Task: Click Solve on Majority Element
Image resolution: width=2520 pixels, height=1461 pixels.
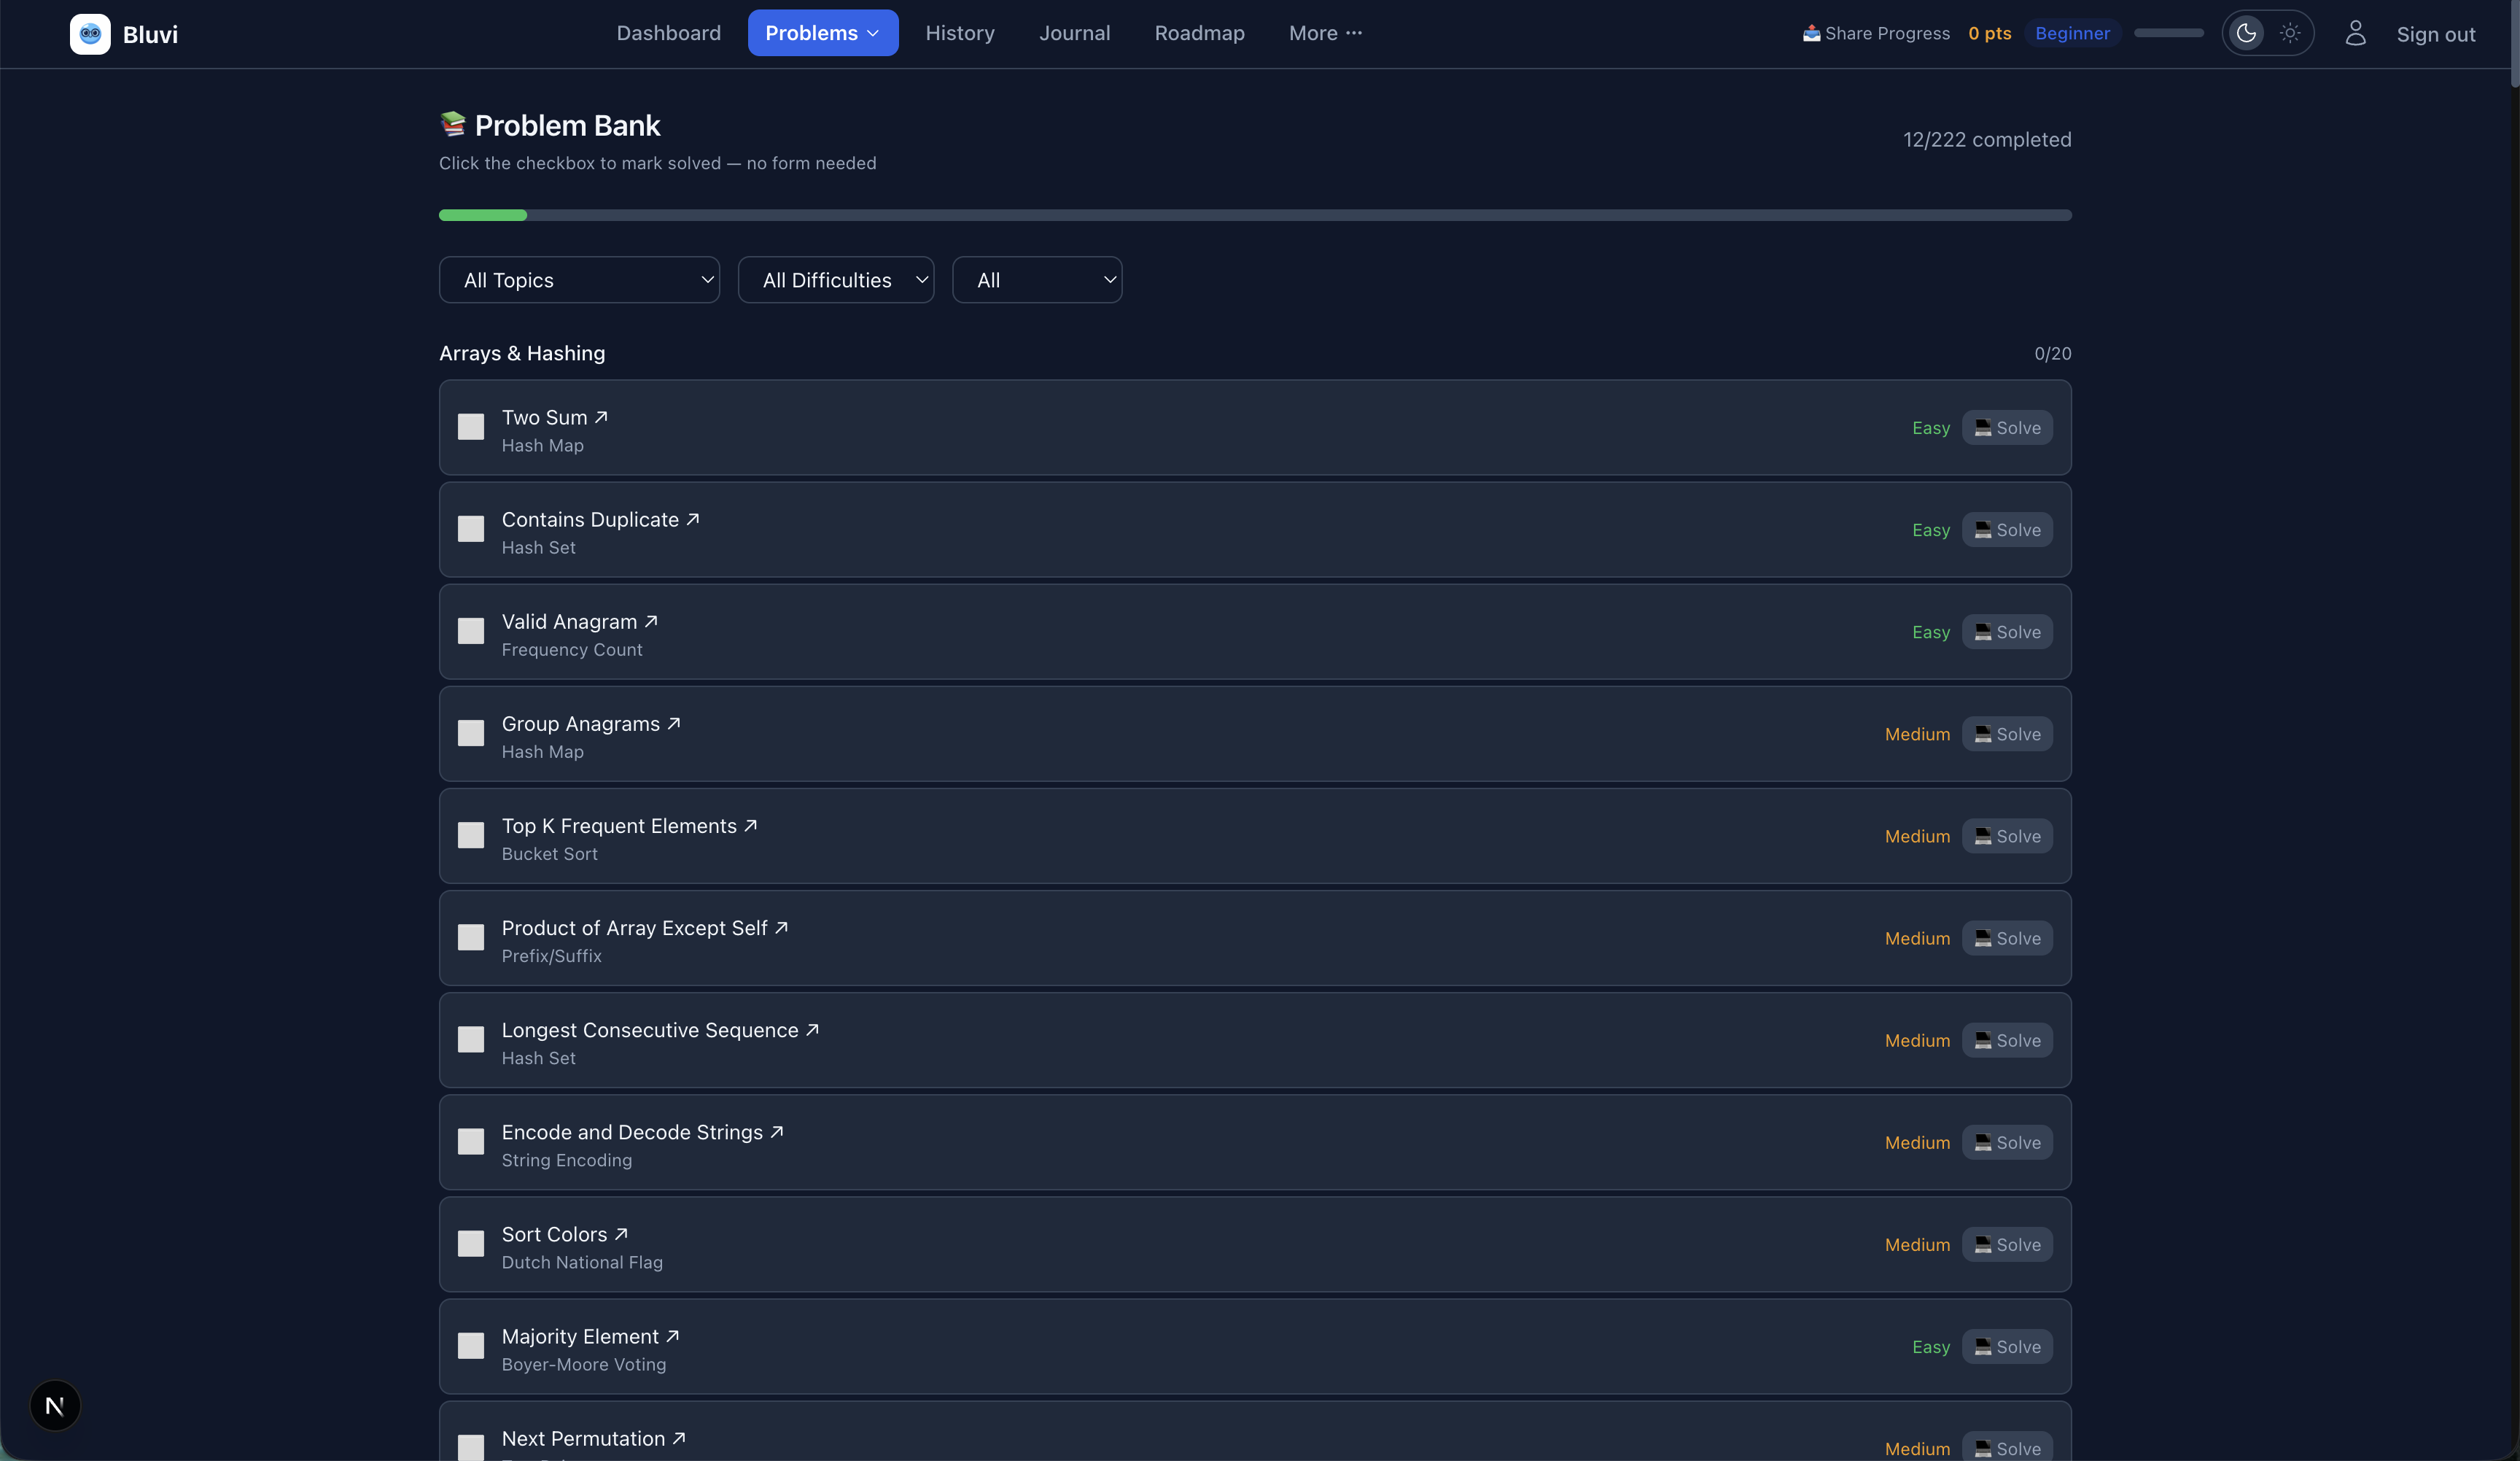Action: (x=2008, y=1346)
